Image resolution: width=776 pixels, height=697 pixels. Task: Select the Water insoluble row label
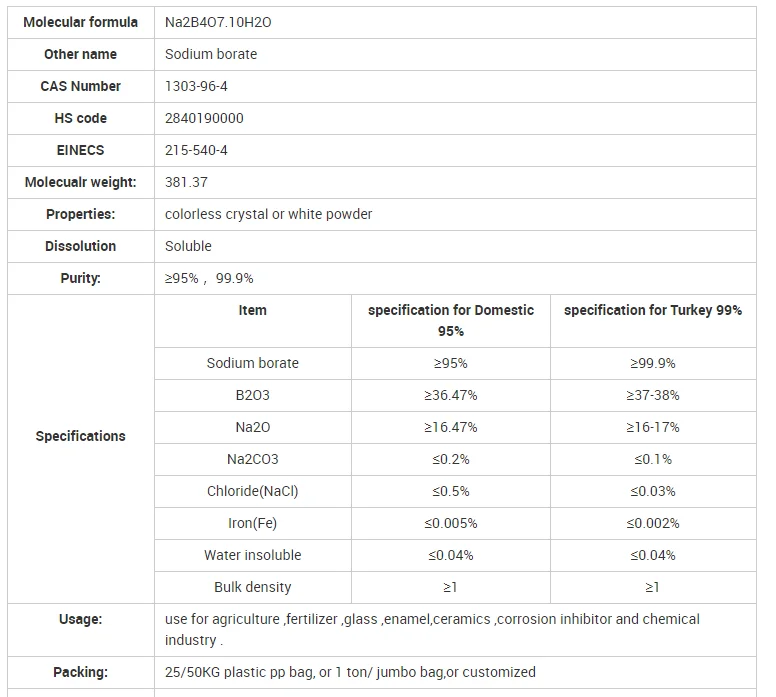click(x=252, y=555)
